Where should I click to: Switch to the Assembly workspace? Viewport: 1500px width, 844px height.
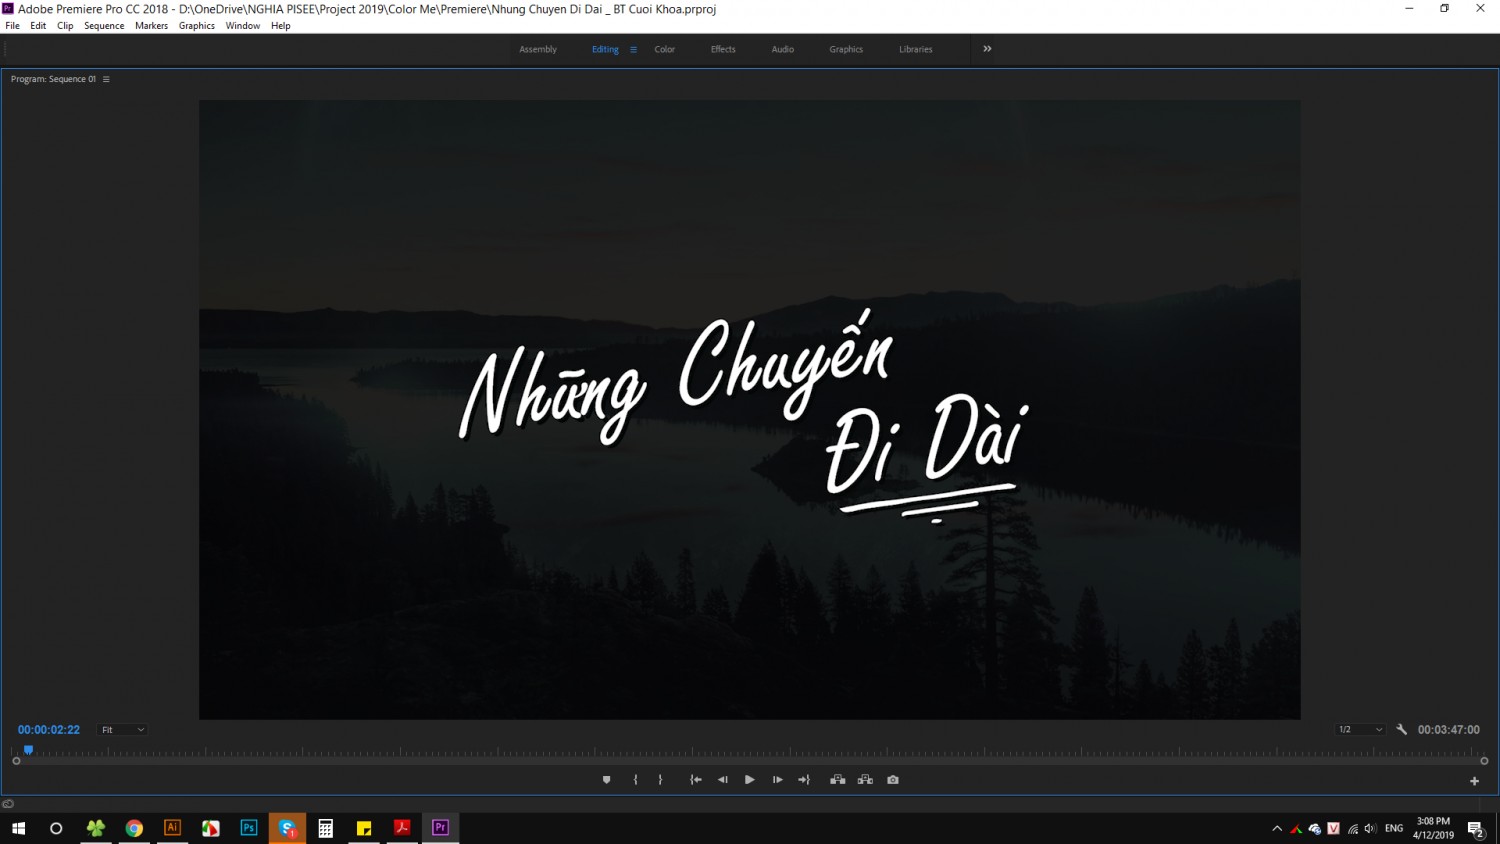538,49
